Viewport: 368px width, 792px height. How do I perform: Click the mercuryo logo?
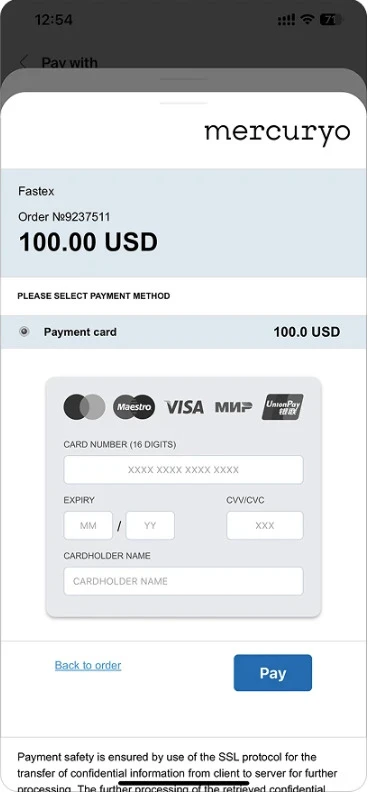click(277, 132)
